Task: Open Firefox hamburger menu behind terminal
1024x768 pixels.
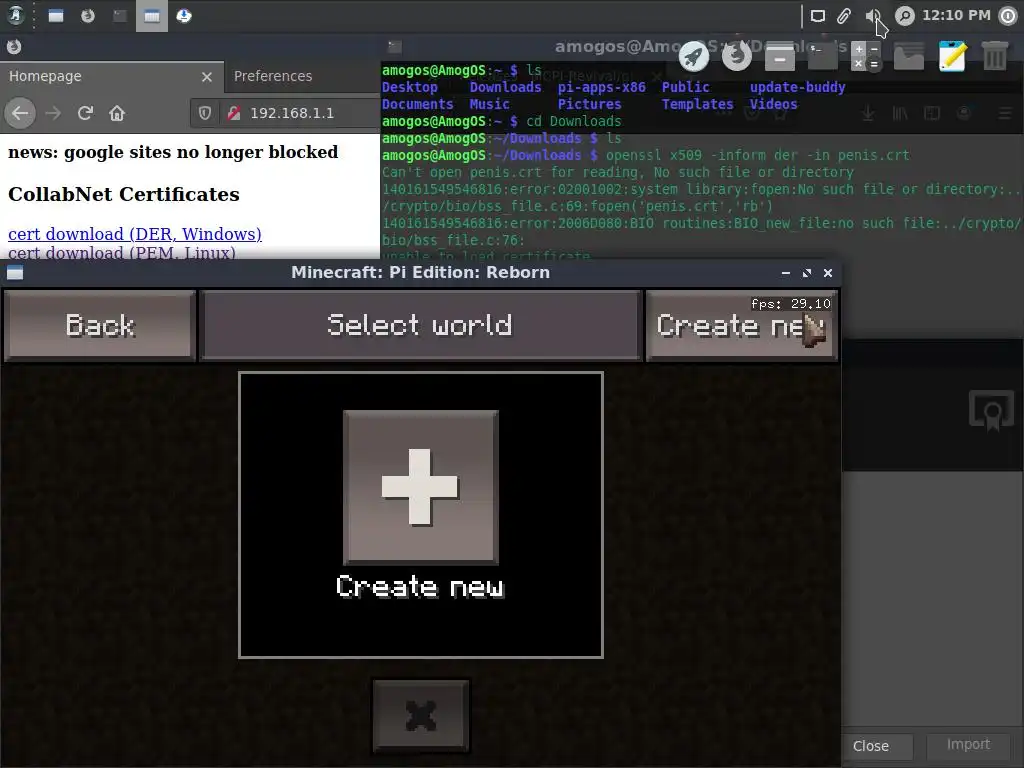Action: [1005, 114]
